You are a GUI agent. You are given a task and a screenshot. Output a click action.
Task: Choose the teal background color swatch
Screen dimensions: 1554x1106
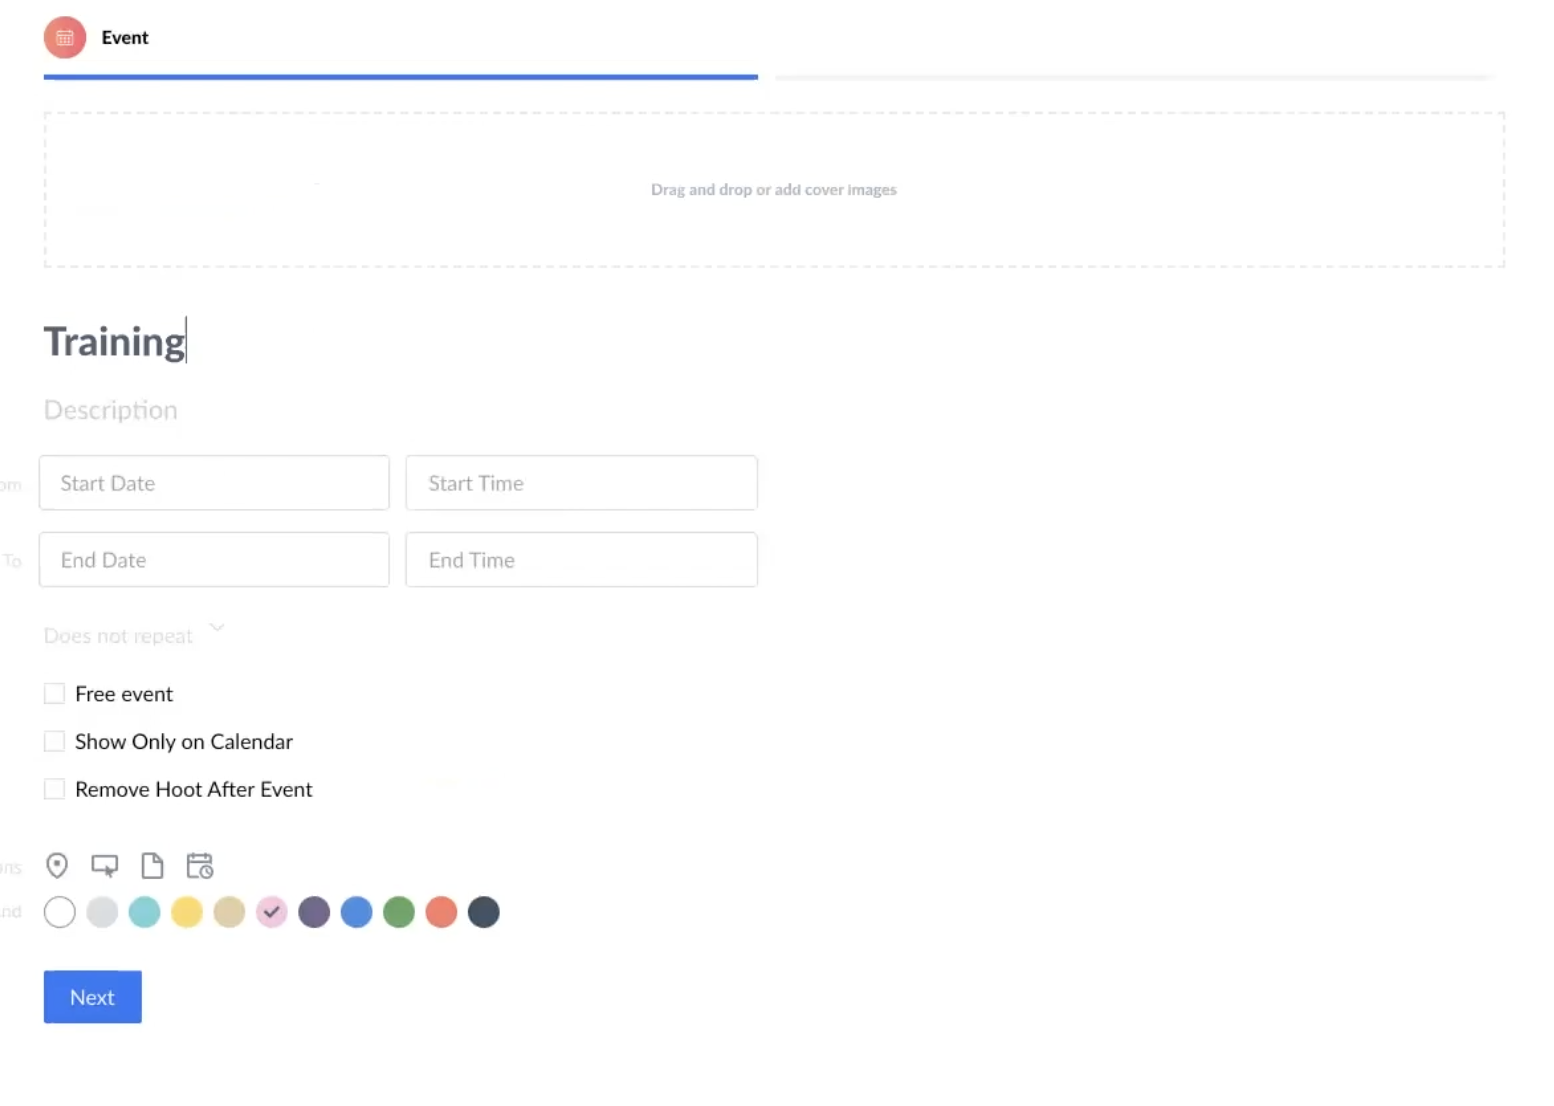pos(144,912)
